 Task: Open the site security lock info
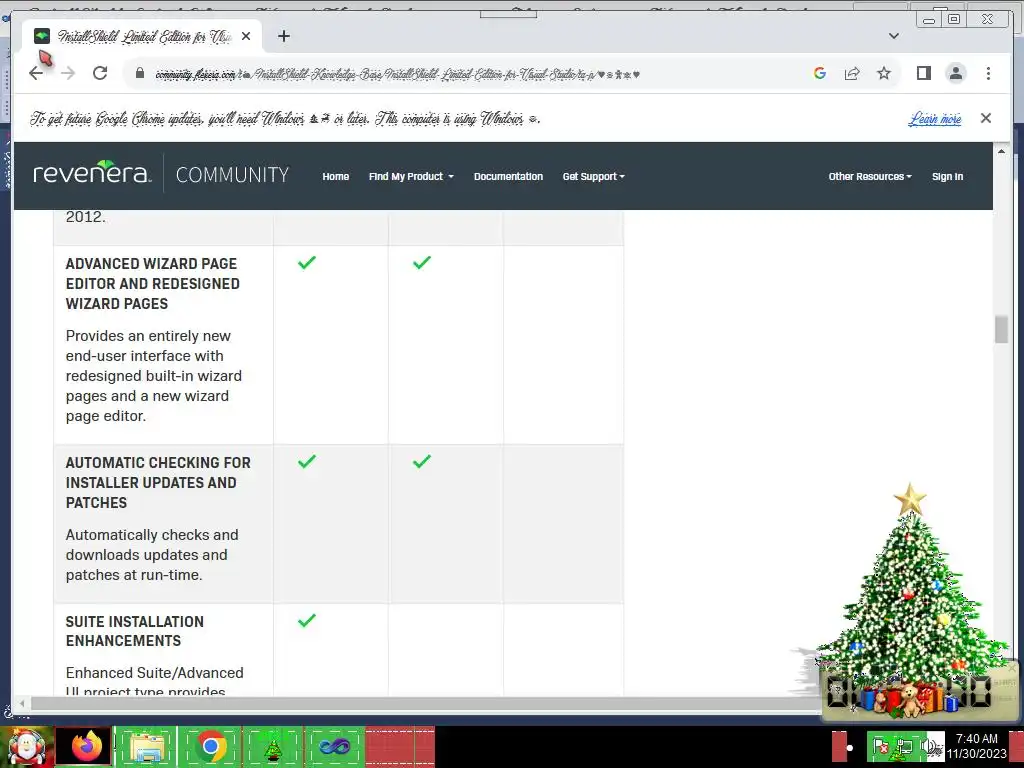(140, 73)
